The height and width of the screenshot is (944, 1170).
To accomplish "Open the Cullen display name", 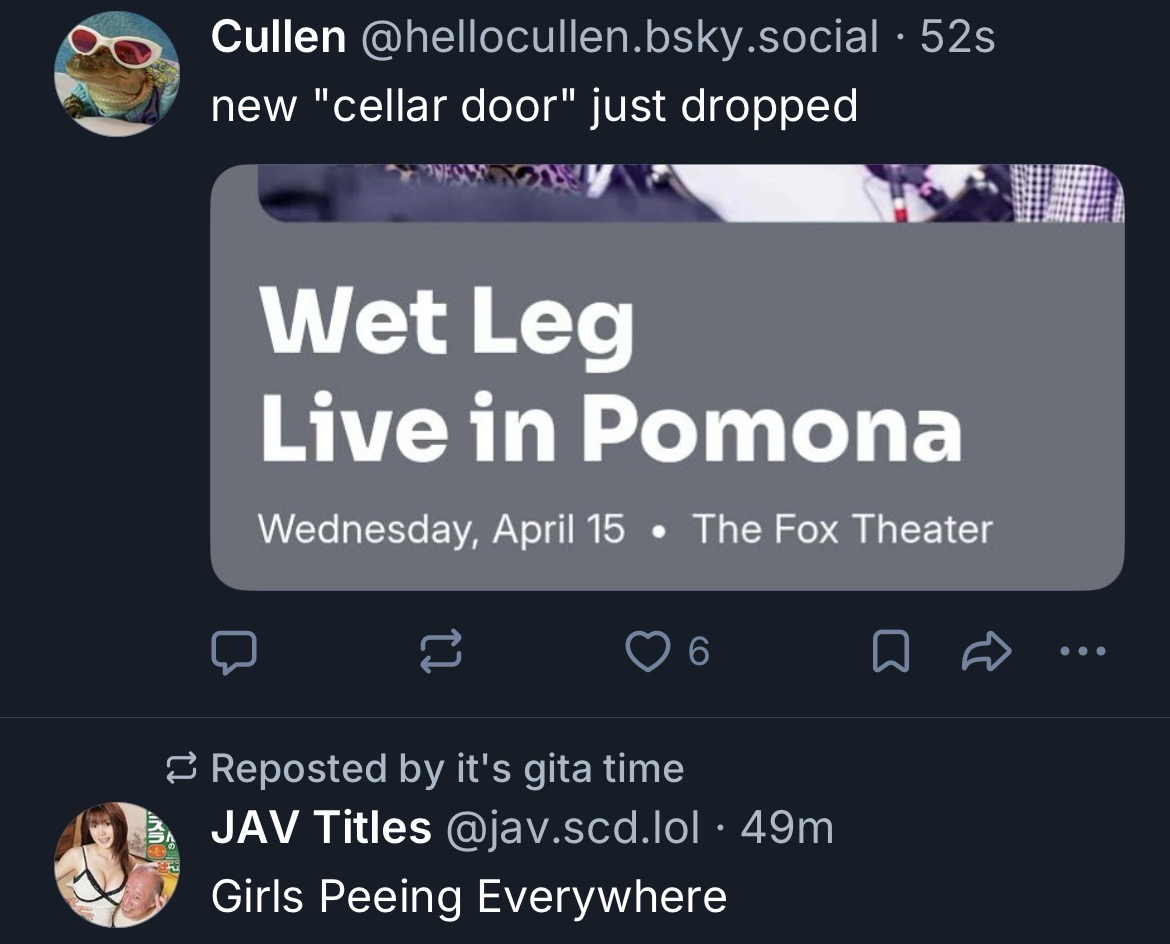I will tap(278, 39).
